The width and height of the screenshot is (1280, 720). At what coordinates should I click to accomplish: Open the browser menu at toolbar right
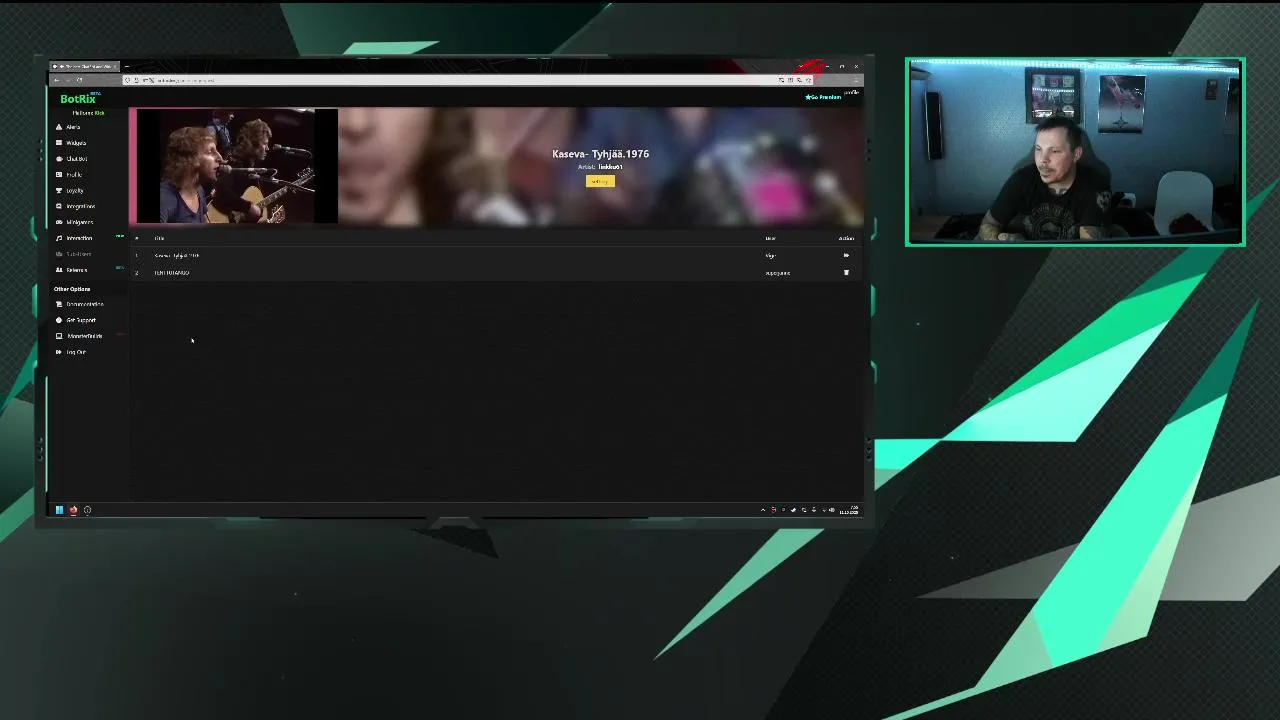pos(857,80)
